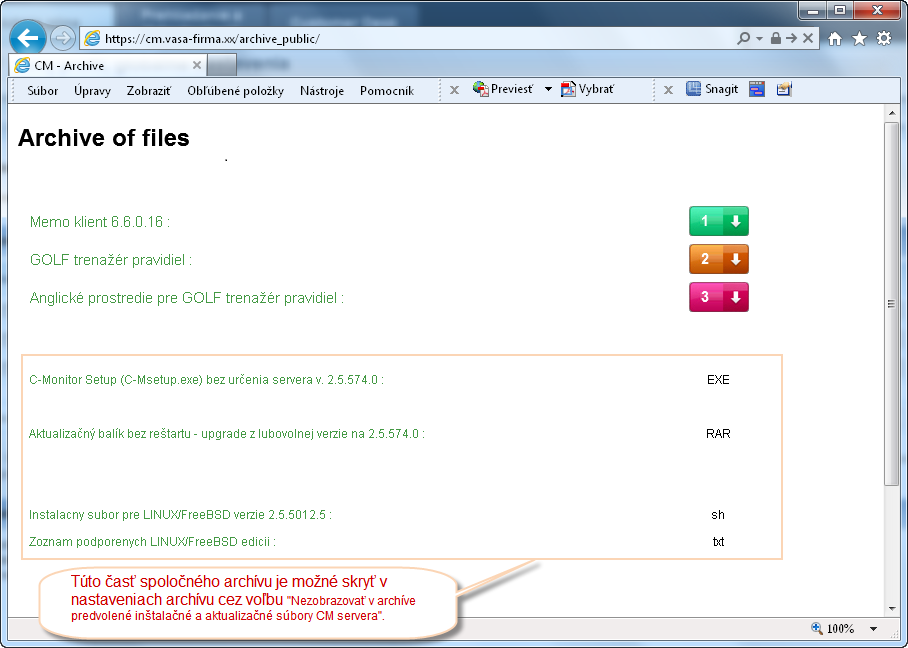Click the zoom magnifier icon in status bar
This screenshot has height=648, width=908.
point(817,628)
